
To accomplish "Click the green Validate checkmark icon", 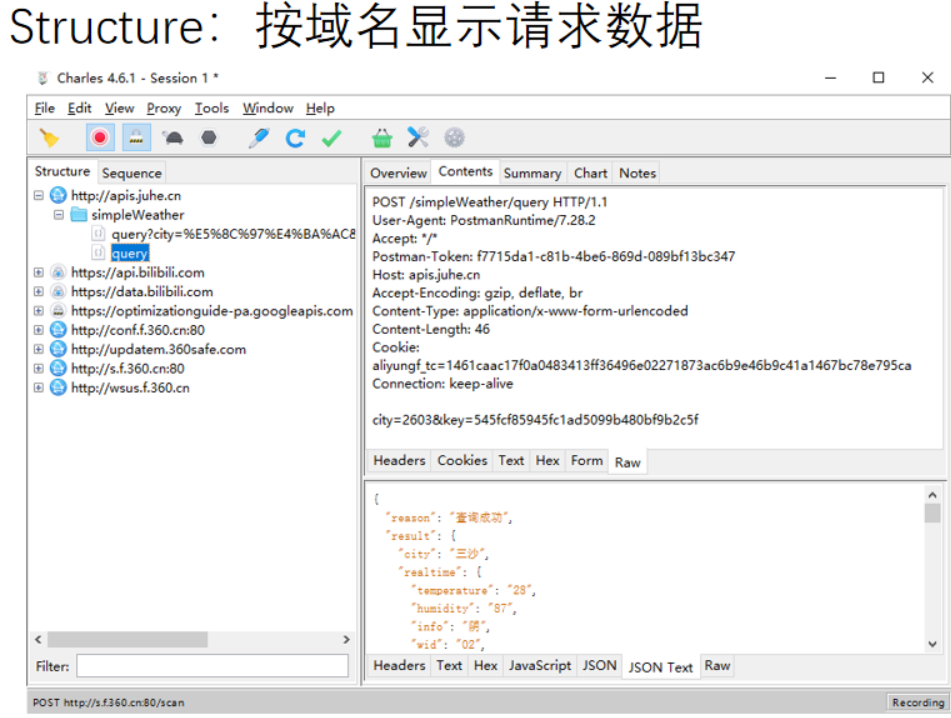I will coord(332,138).
